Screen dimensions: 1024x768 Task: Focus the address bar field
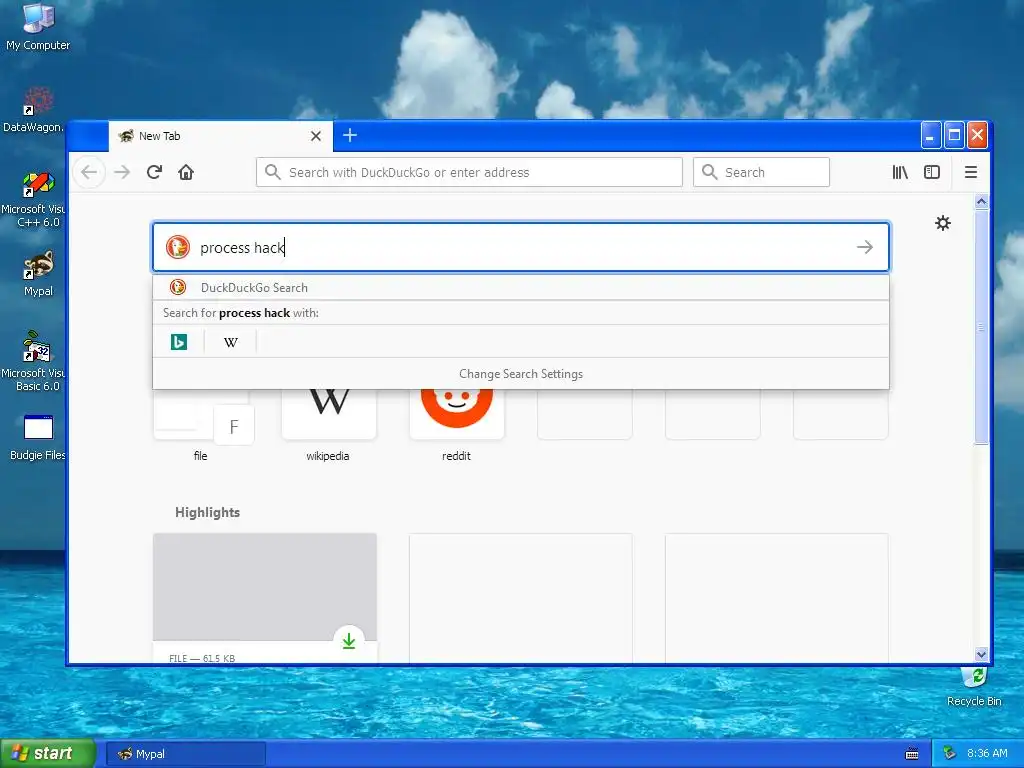point(469,172)
